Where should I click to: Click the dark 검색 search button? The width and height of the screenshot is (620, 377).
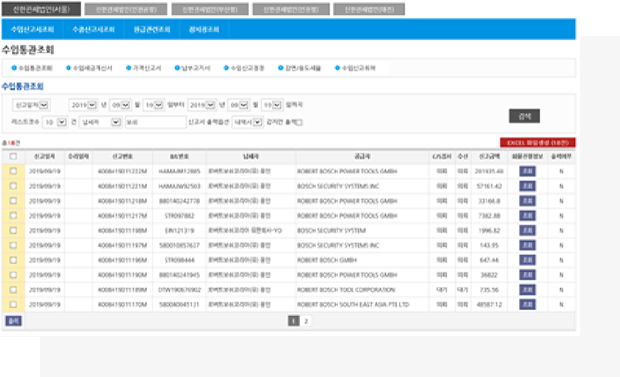coord(524,116)
